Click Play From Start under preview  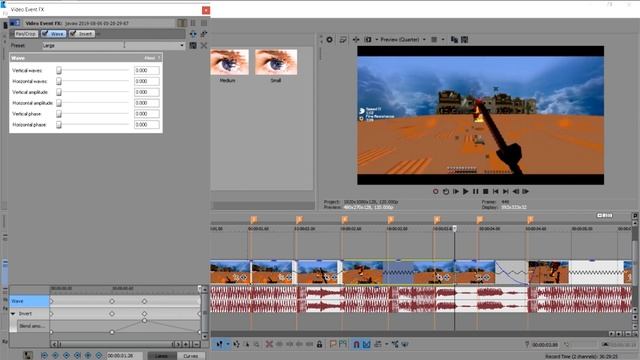point(456,191)
